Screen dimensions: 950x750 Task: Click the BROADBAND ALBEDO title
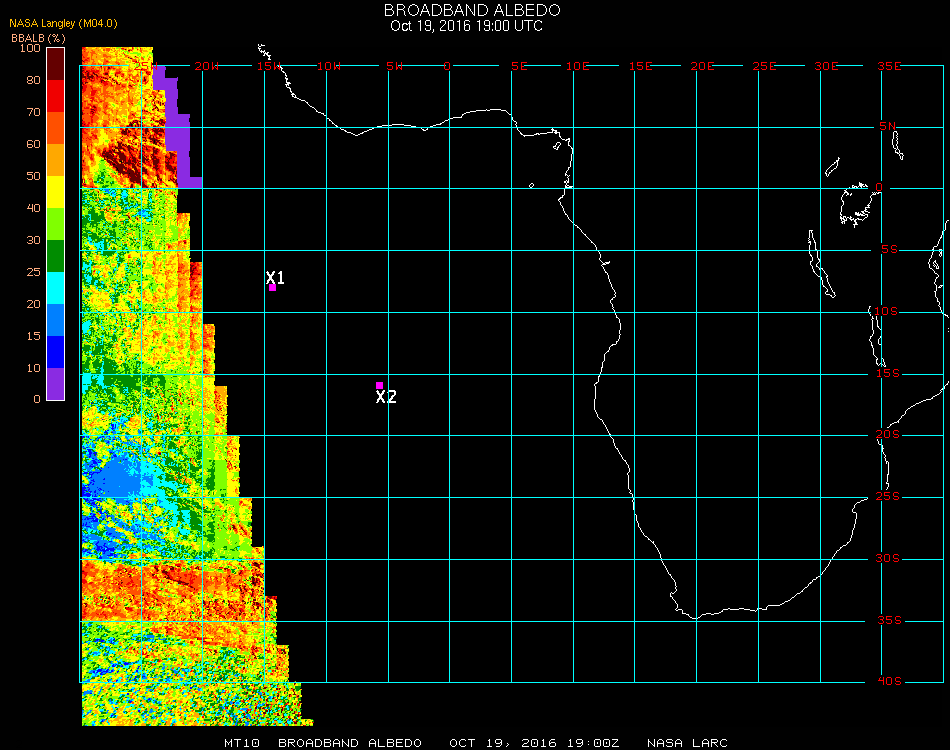click(472, 10)
